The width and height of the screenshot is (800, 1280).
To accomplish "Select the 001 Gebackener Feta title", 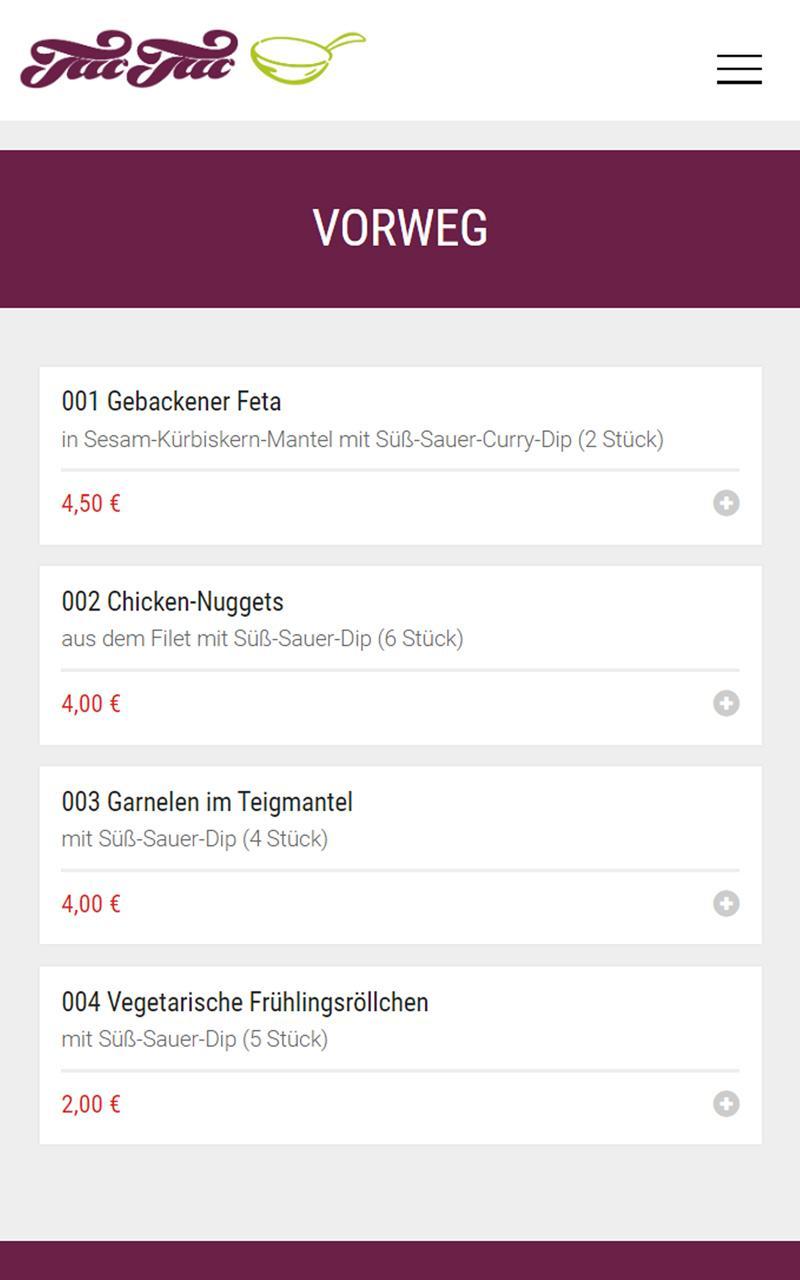I will (171, 402).
